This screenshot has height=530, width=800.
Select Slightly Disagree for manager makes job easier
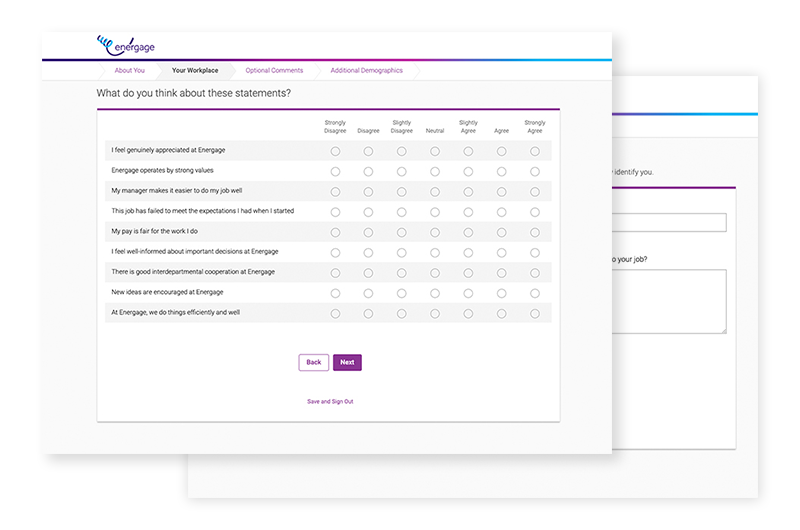pyautogui.click(x=402, y=192)
